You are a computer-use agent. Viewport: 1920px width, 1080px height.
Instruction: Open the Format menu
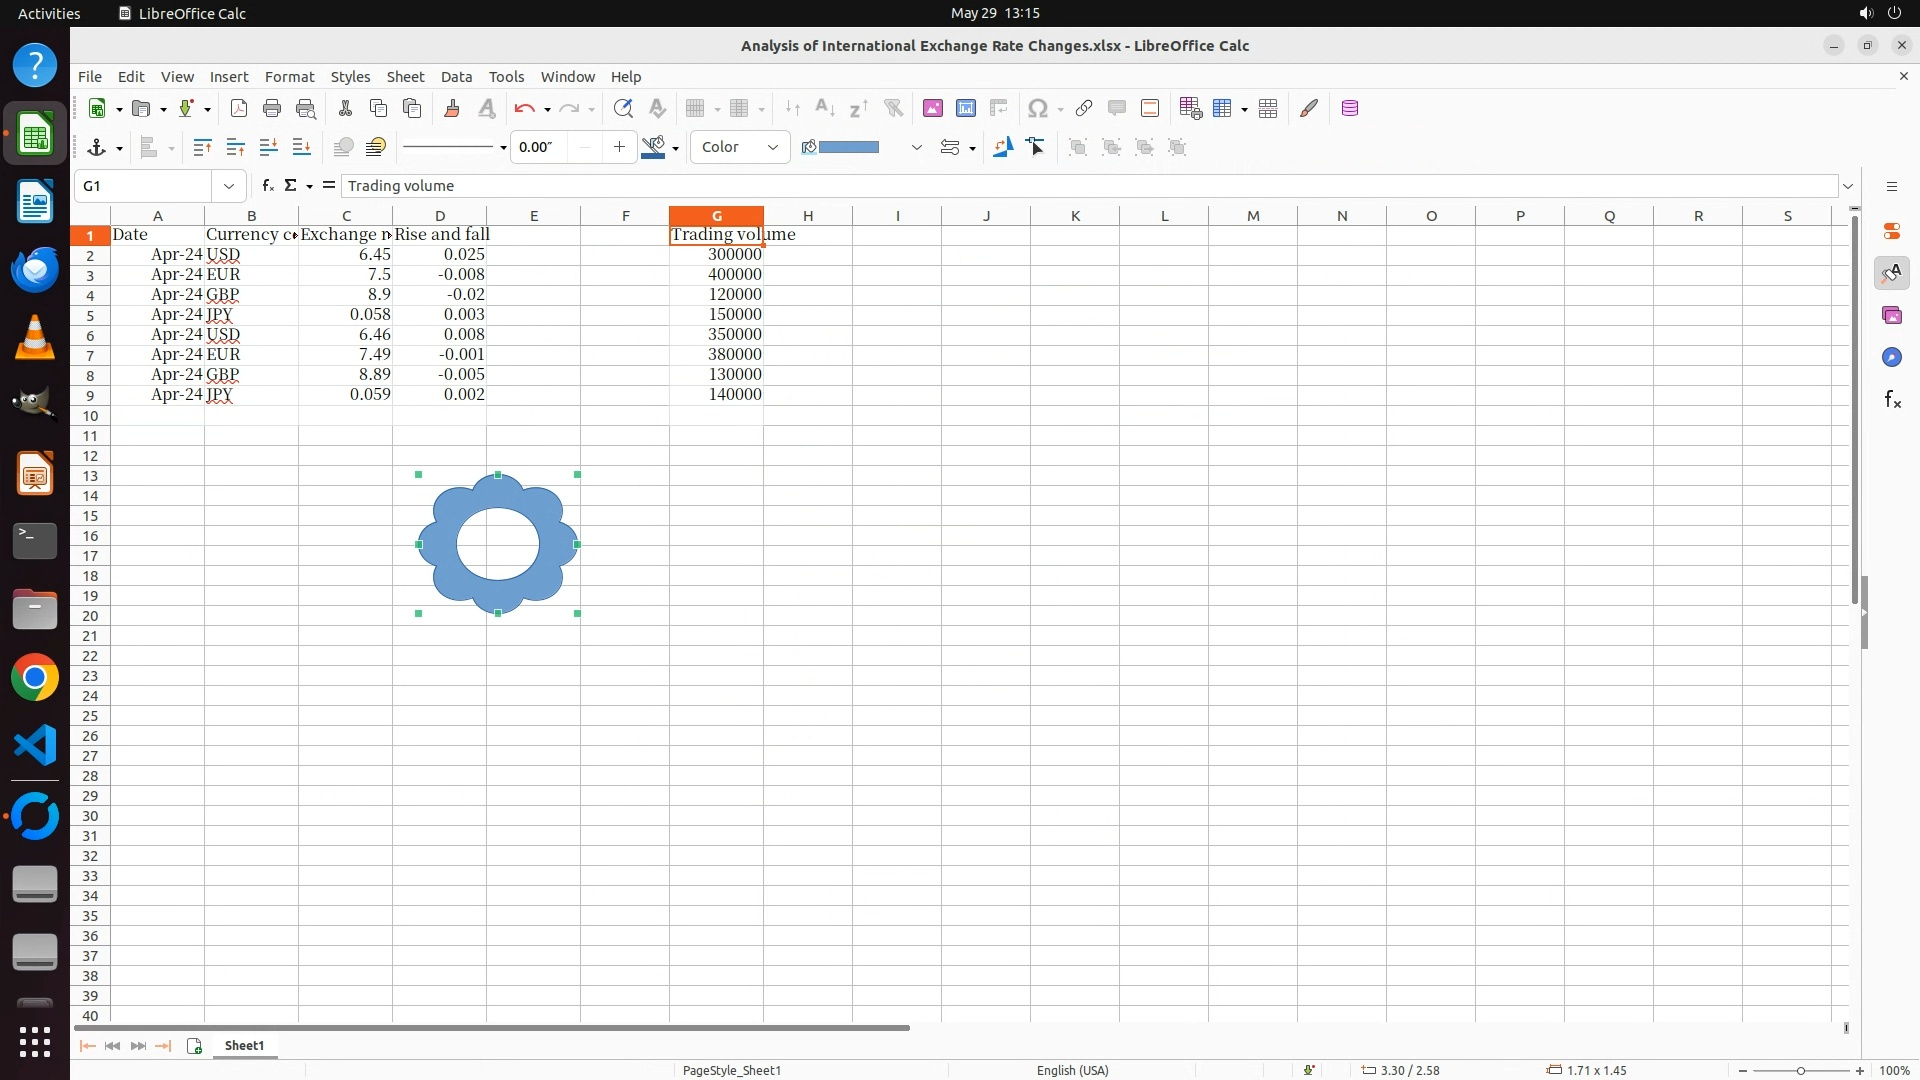(x=289, y=77)
